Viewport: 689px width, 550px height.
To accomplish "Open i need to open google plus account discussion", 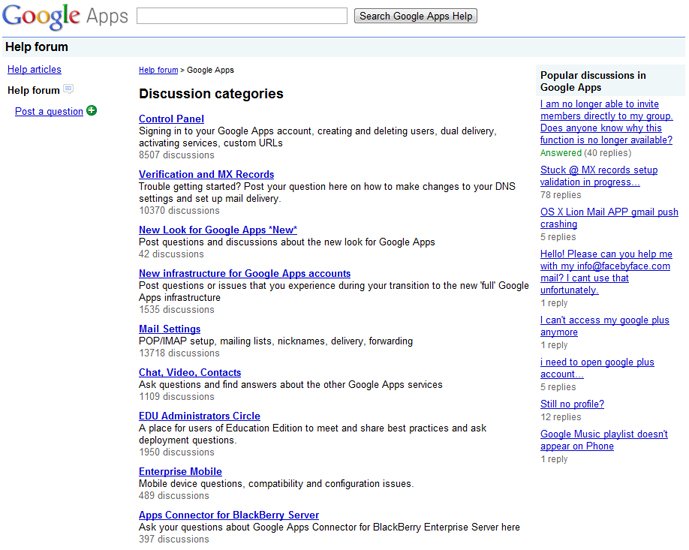I will pos(597,368).
